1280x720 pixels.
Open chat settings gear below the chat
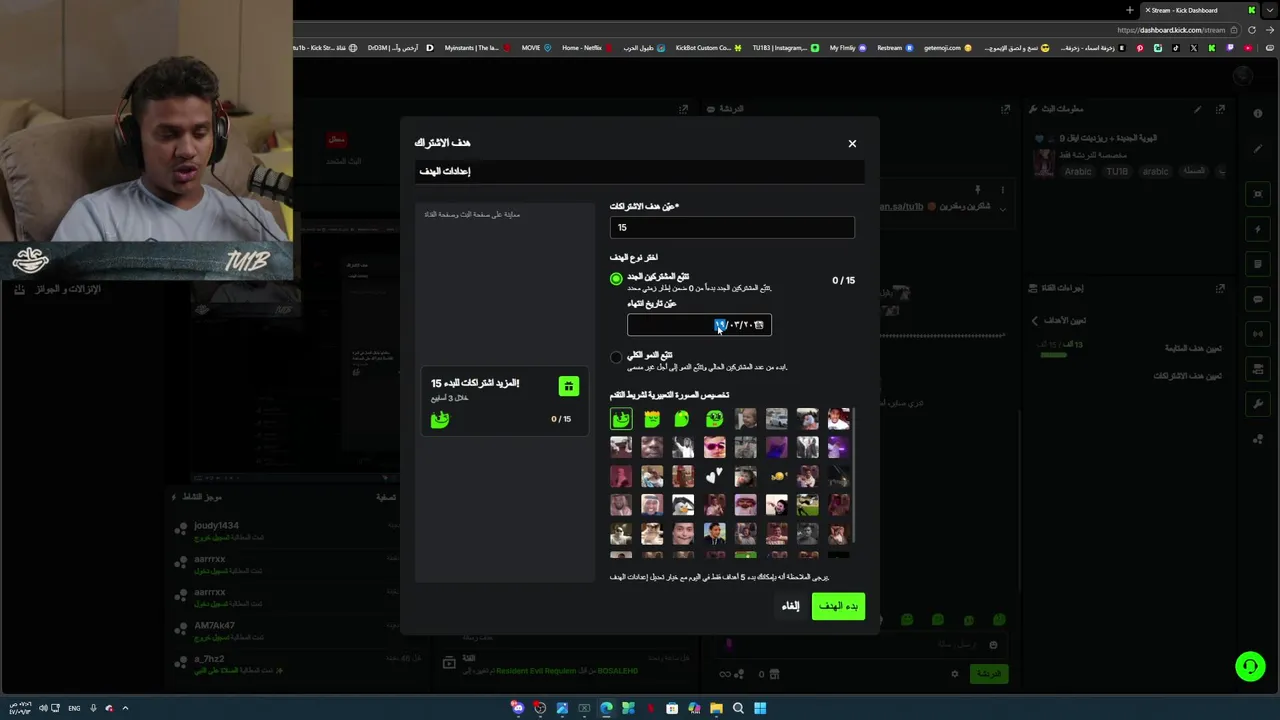[955, 674]
